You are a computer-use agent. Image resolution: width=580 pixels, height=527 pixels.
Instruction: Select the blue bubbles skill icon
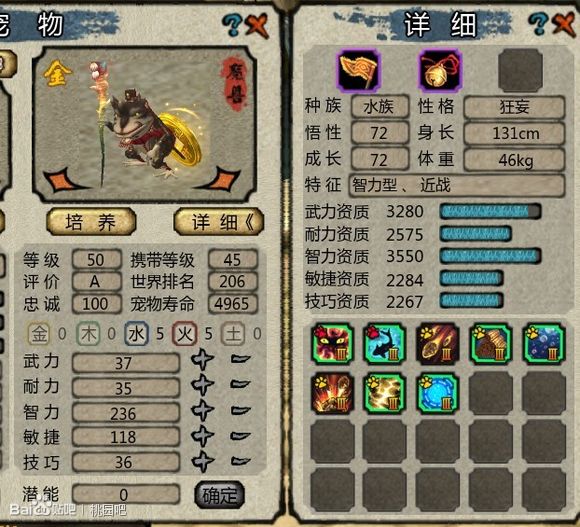click(544, 344)
